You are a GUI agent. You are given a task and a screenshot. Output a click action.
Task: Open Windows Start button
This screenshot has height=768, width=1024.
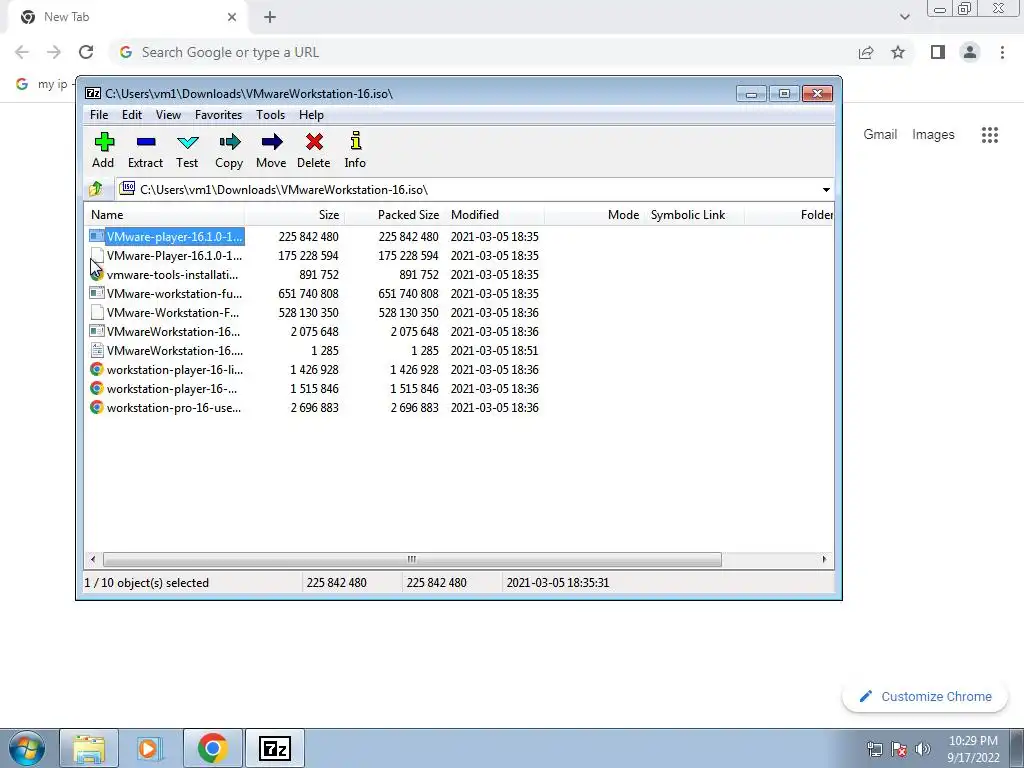click(x=27, y=748)
